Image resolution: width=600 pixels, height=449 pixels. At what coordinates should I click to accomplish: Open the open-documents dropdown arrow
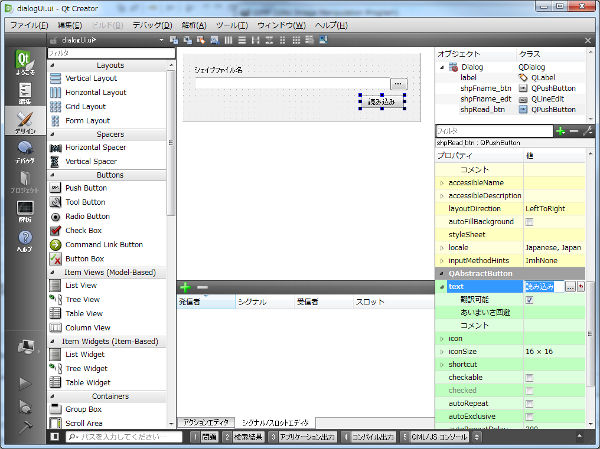[161, 40]
